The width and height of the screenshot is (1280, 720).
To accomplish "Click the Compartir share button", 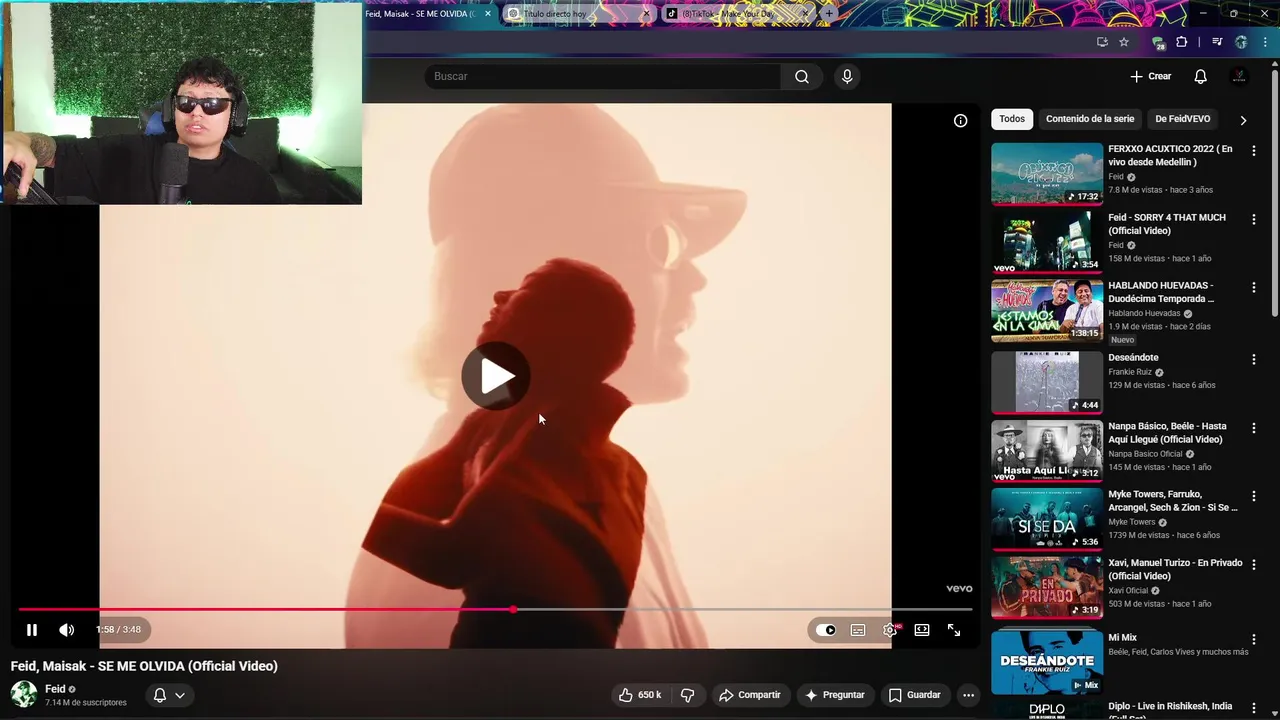I will click(x=750, y=695).
